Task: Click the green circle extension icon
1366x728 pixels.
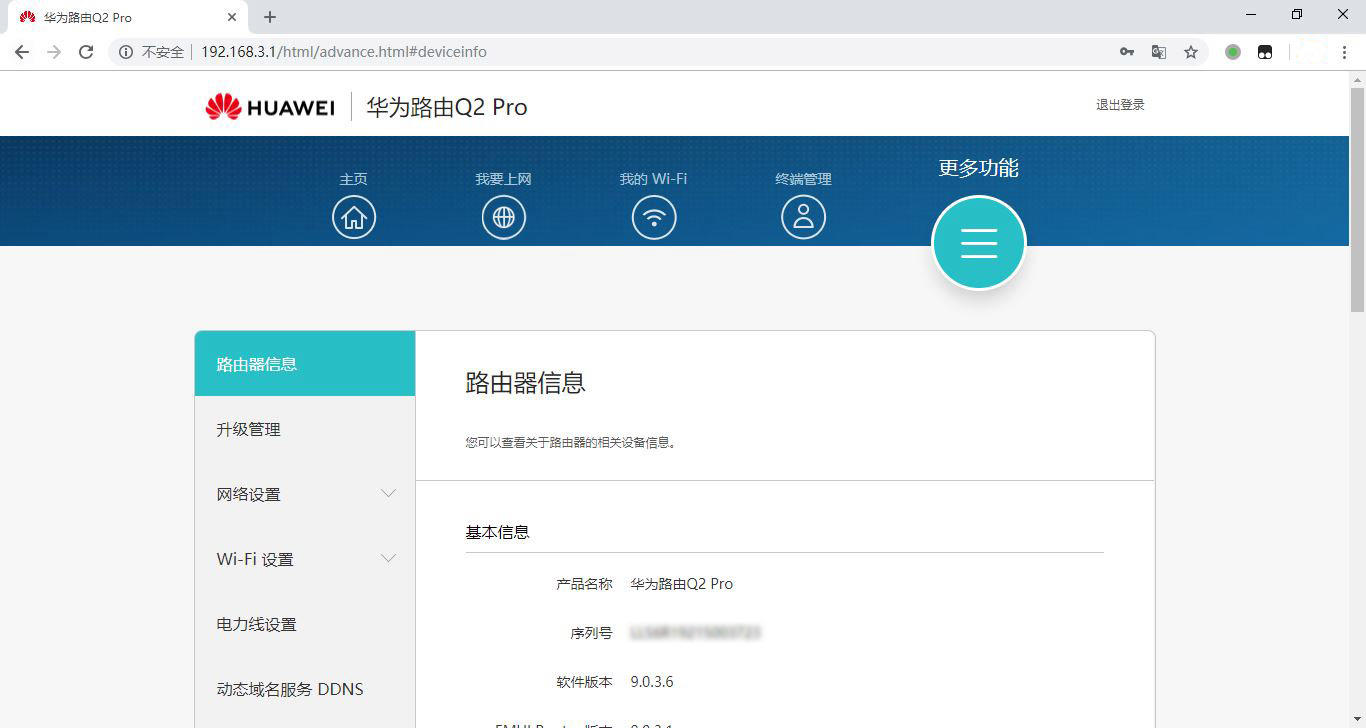Action: tap(1233, 52)
